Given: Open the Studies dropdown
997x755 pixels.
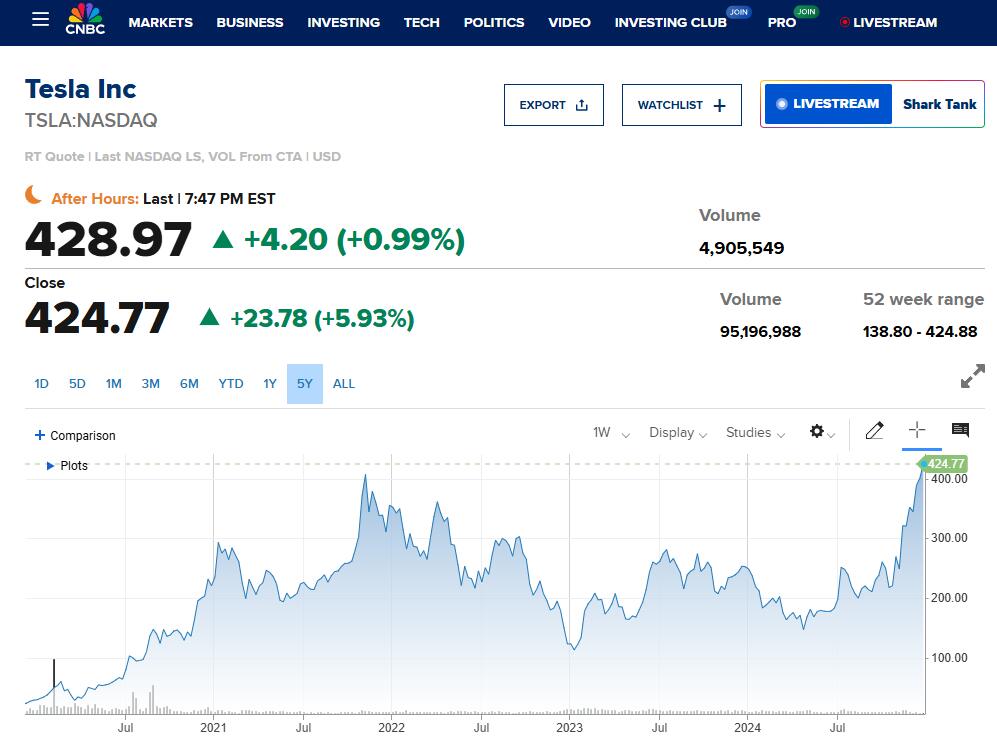Looking at the screenshot, I should 755,433.
